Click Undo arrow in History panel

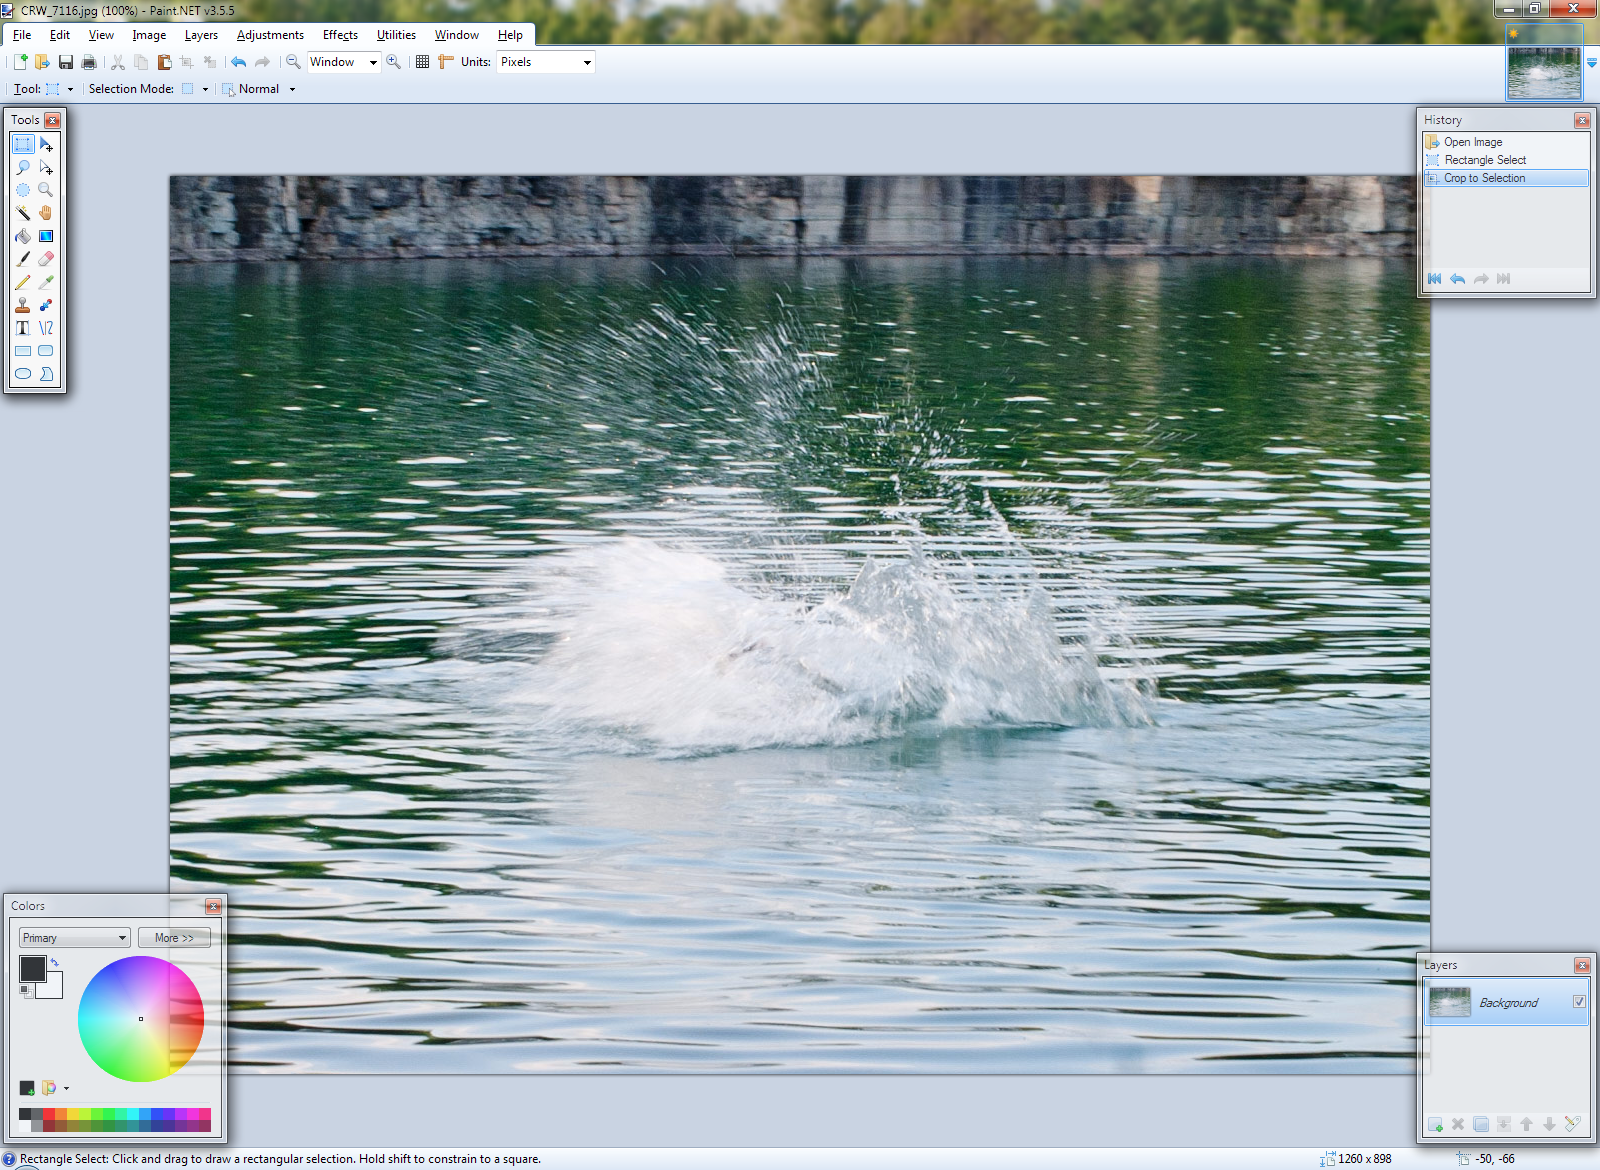(1457, 279)
